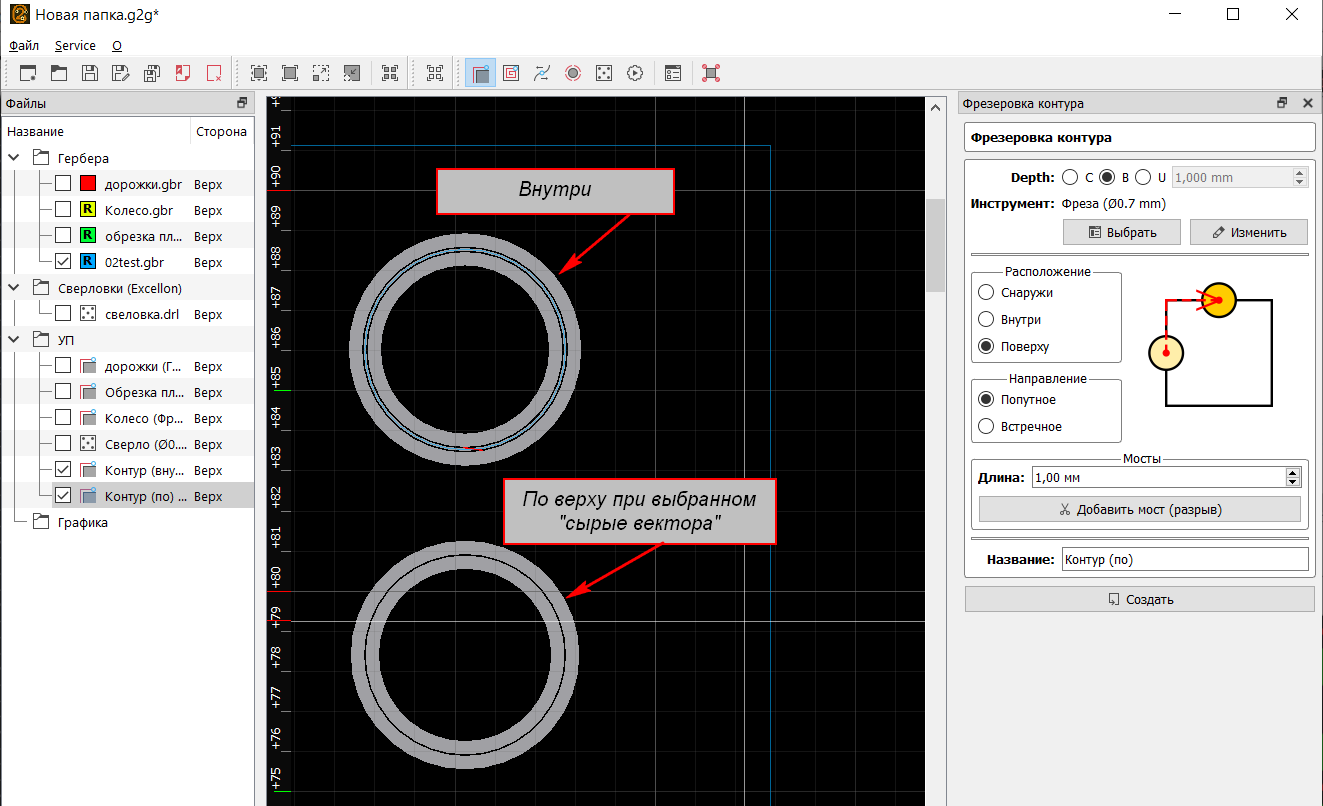This screenshot has width=1323, height=806.
Task: Click the red color swatch of дорожки.gbr
Action: pos(88,184)
